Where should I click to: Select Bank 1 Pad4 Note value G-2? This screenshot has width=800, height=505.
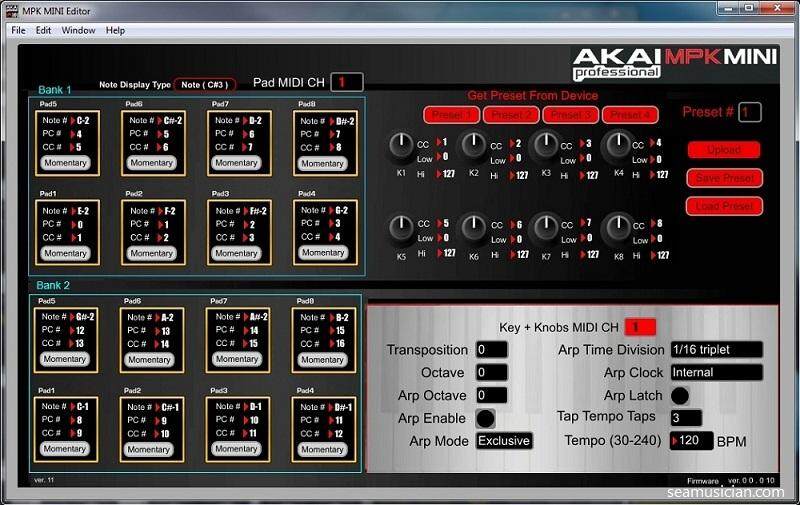tap(341, 210)
